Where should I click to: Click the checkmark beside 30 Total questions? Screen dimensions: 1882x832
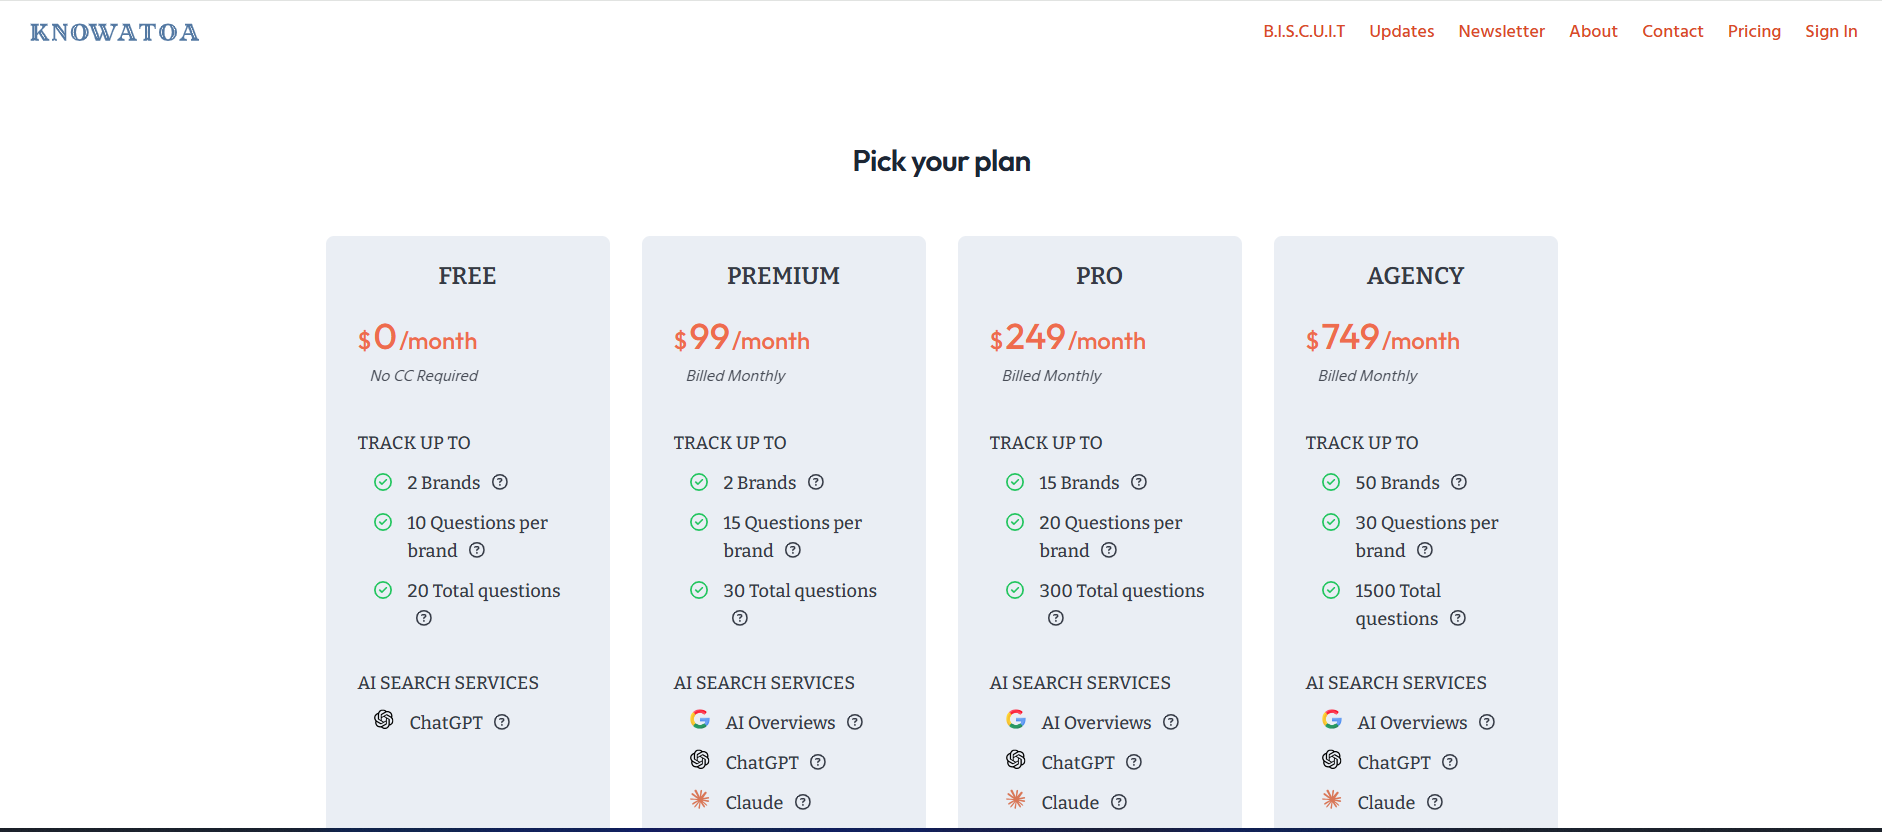[x=698, y=590]
